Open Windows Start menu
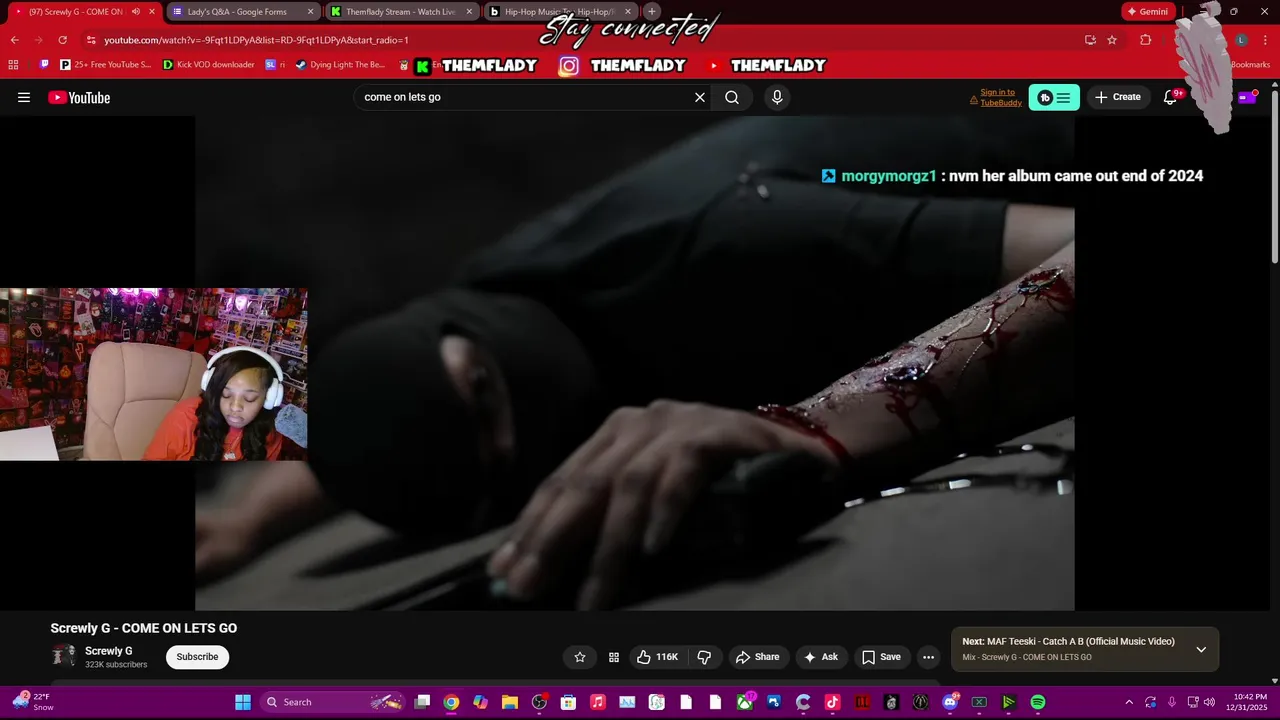This screenshot has height=720, width=1280. point(243,702)
